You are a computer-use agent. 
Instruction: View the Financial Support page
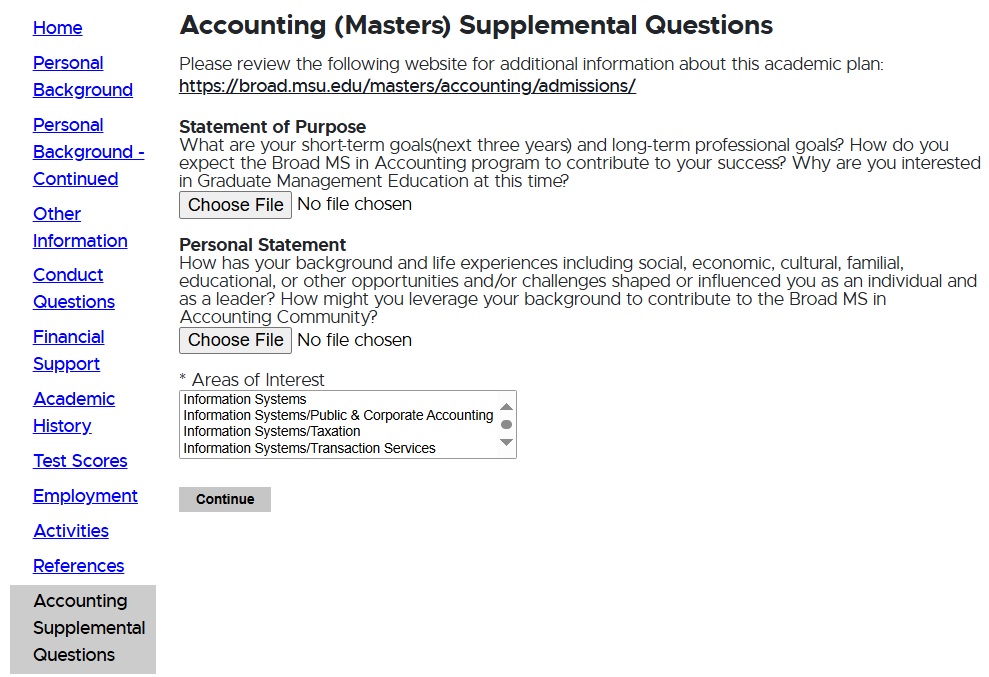click(68, 350)
